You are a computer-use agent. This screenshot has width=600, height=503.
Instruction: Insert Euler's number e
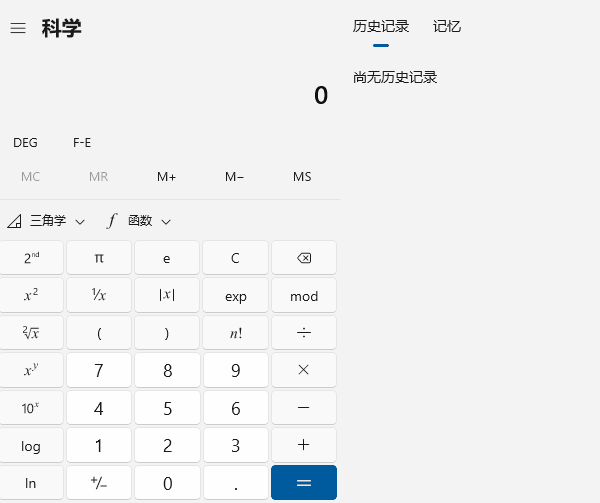[x=167, y=258]
